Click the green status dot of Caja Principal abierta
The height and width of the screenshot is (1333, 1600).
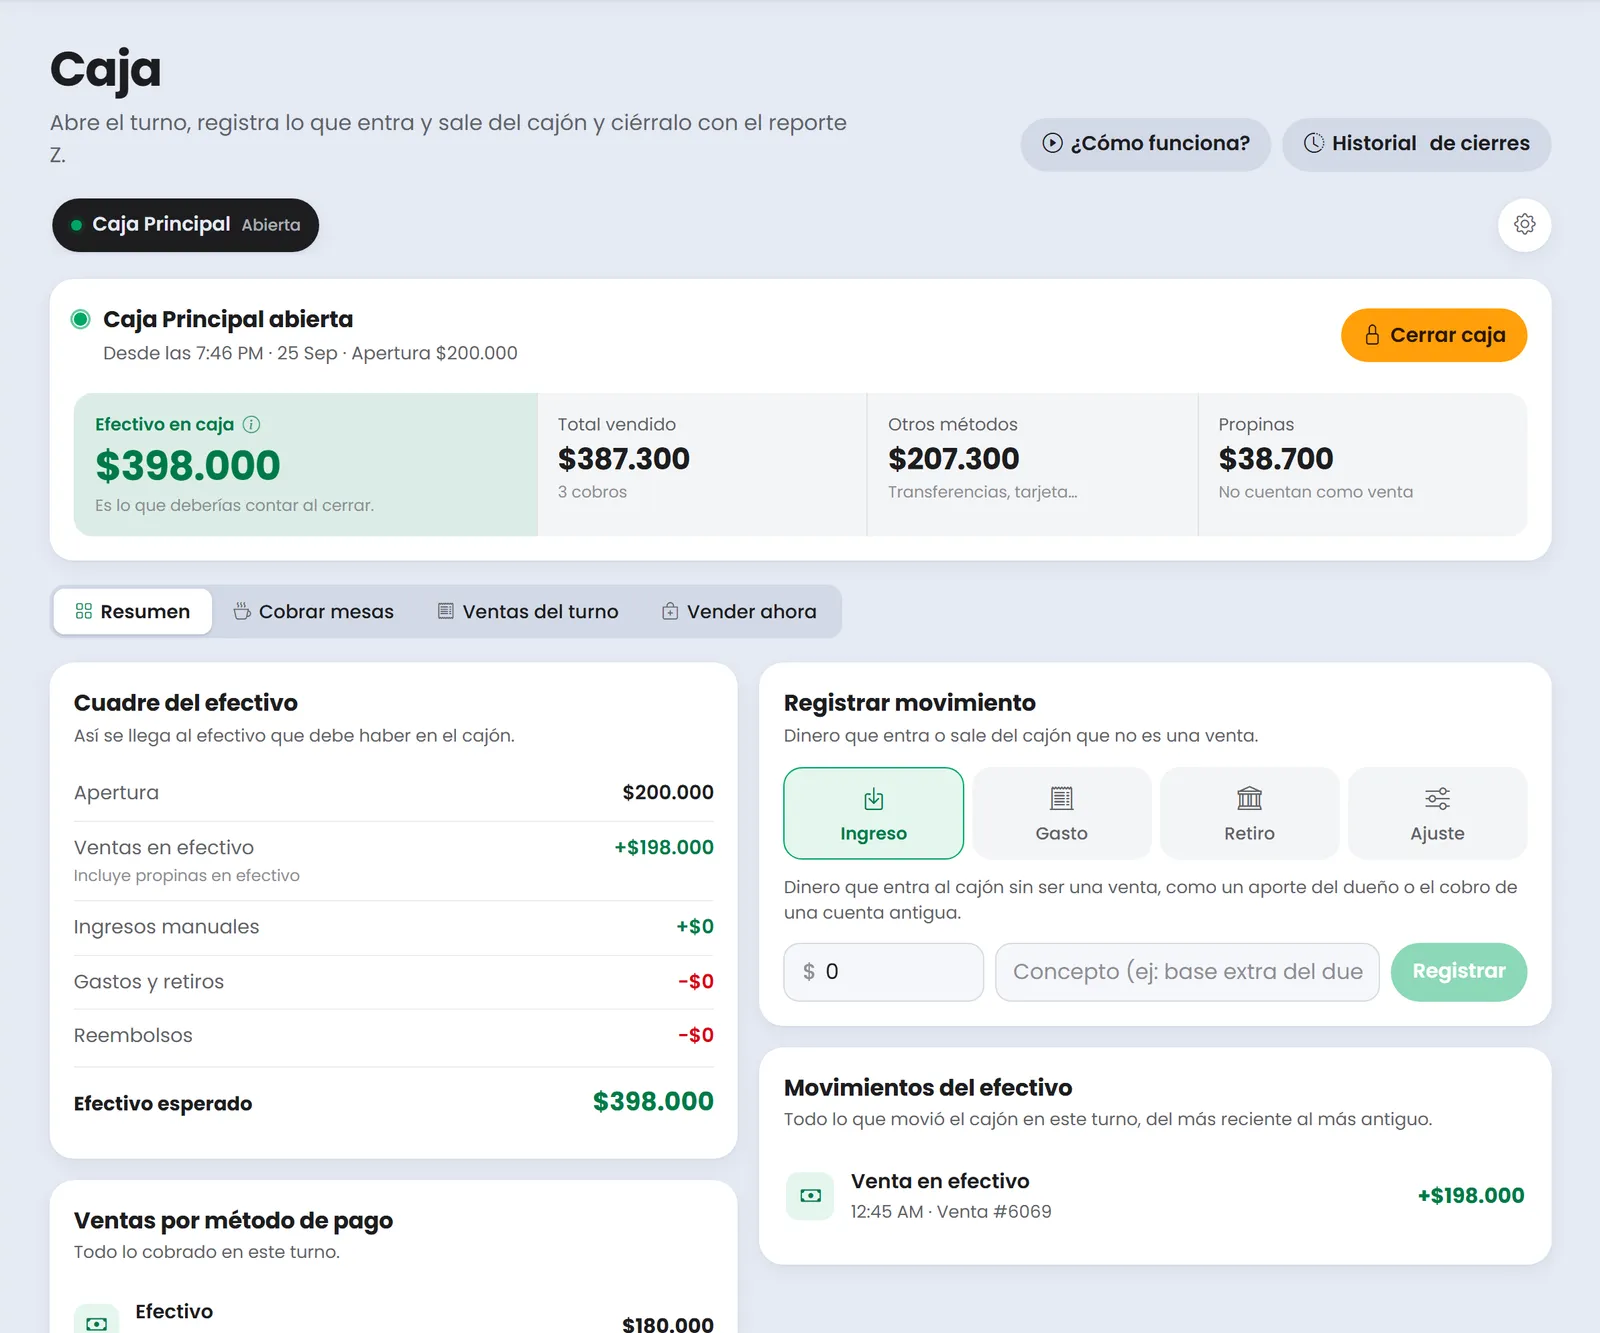(x=80, y=319)
